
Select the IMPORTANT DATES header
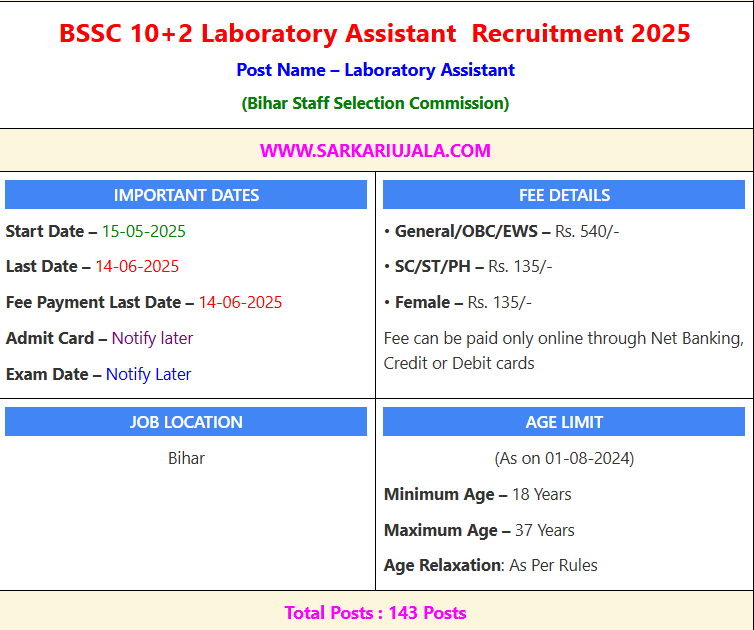186,195
